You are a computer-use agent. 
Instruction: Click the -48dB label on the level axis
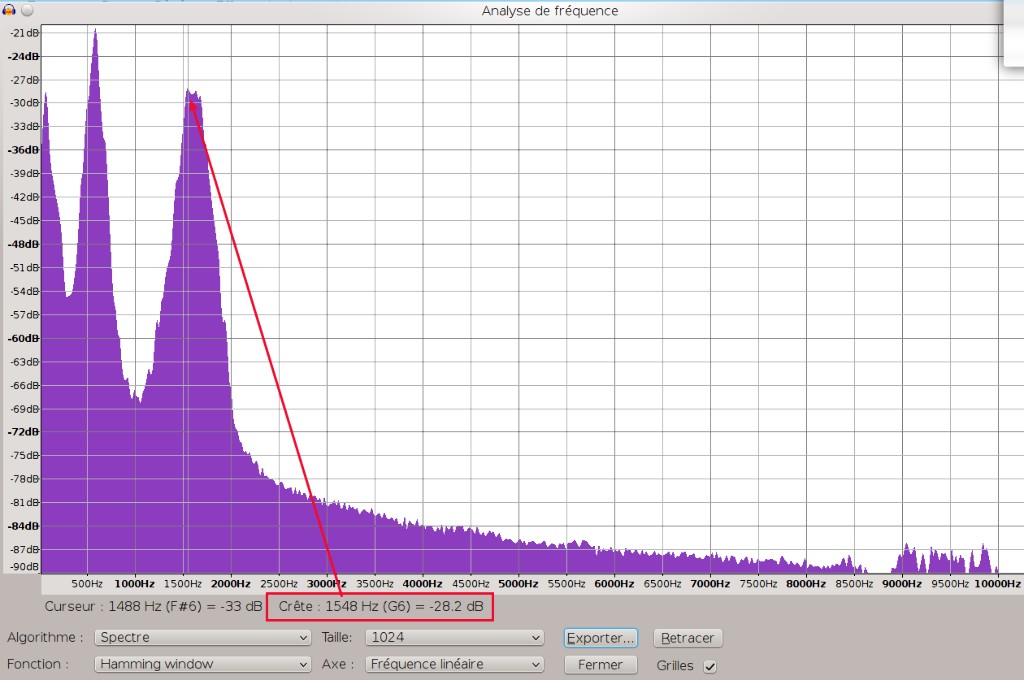point(24,244)
